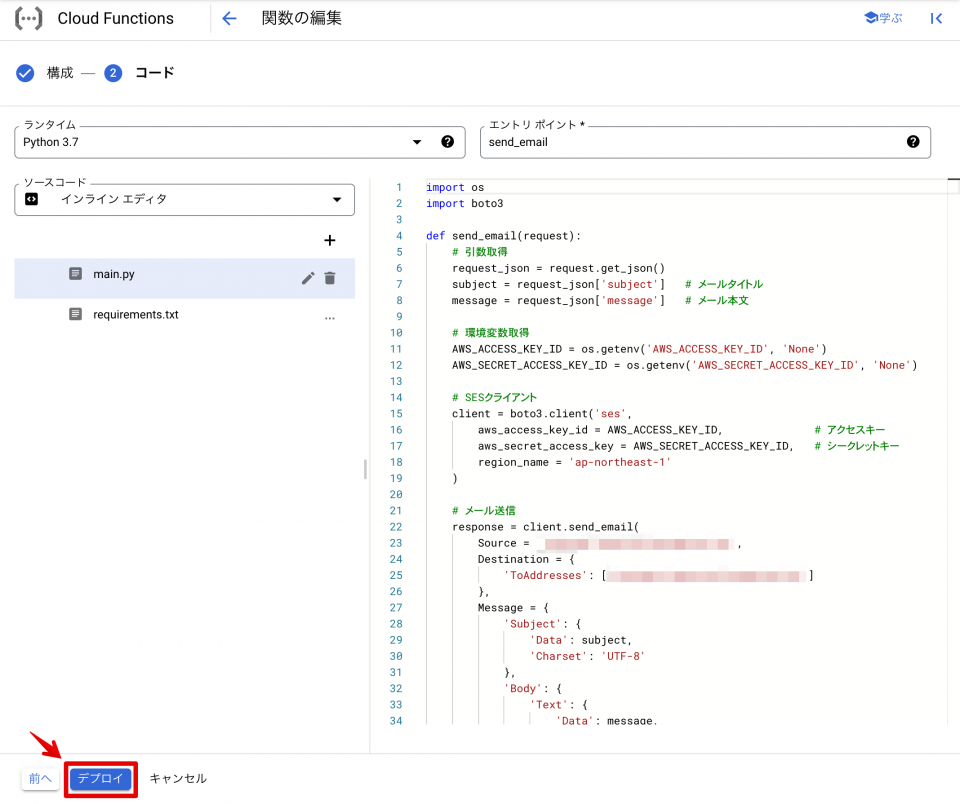This screenshot has height=804, width=960.
Task: Click 'request_json = request.get_json()' line
Action: [558, 268]
